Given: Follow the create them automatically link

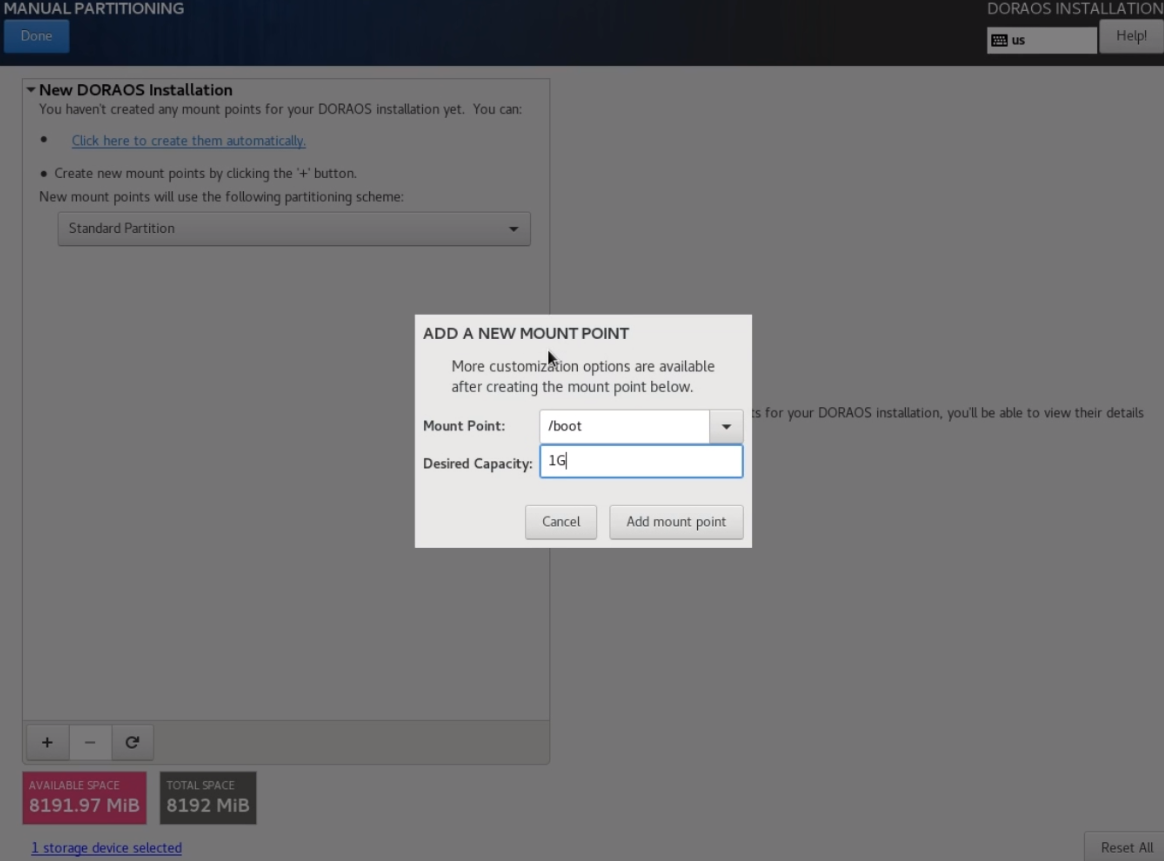Looking at the screenshot, I should tap(189, 141).
